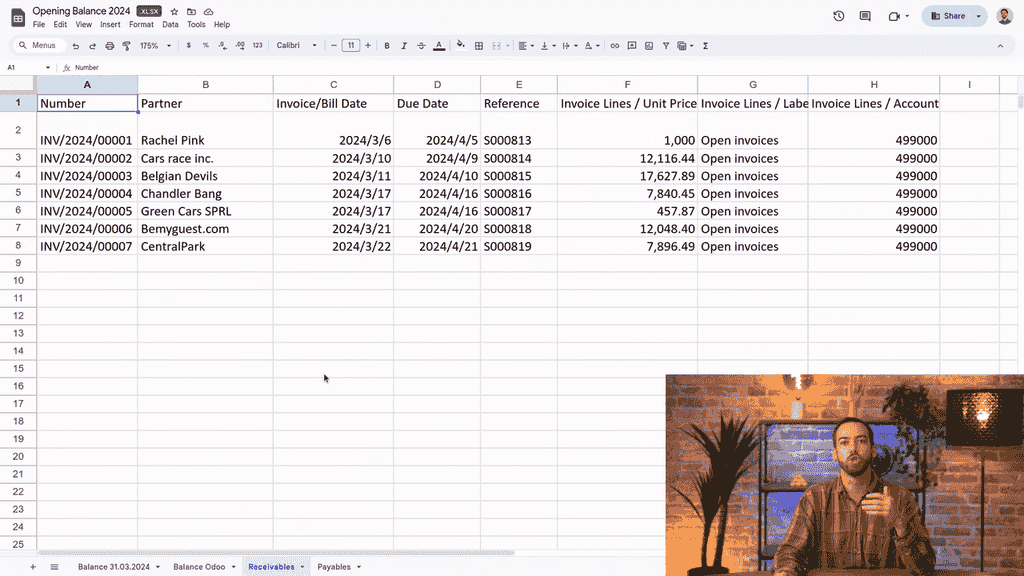Click the Print icon in the toolbar
The image size is (1024, 576).
click(x=110, y=46)
